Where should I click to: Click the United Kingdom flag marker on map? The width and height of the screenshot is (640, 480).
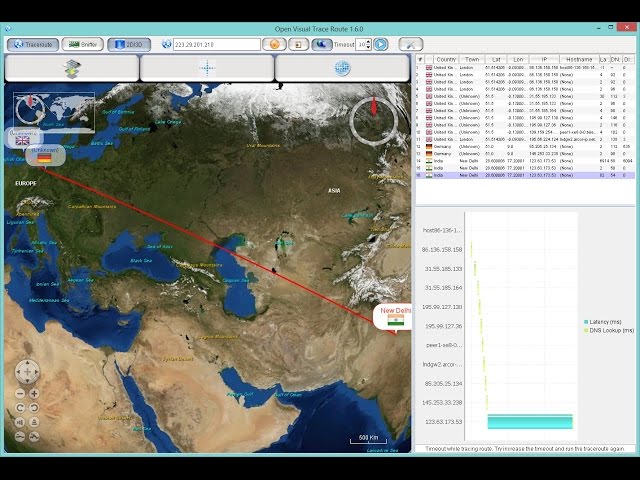(23, 139)
